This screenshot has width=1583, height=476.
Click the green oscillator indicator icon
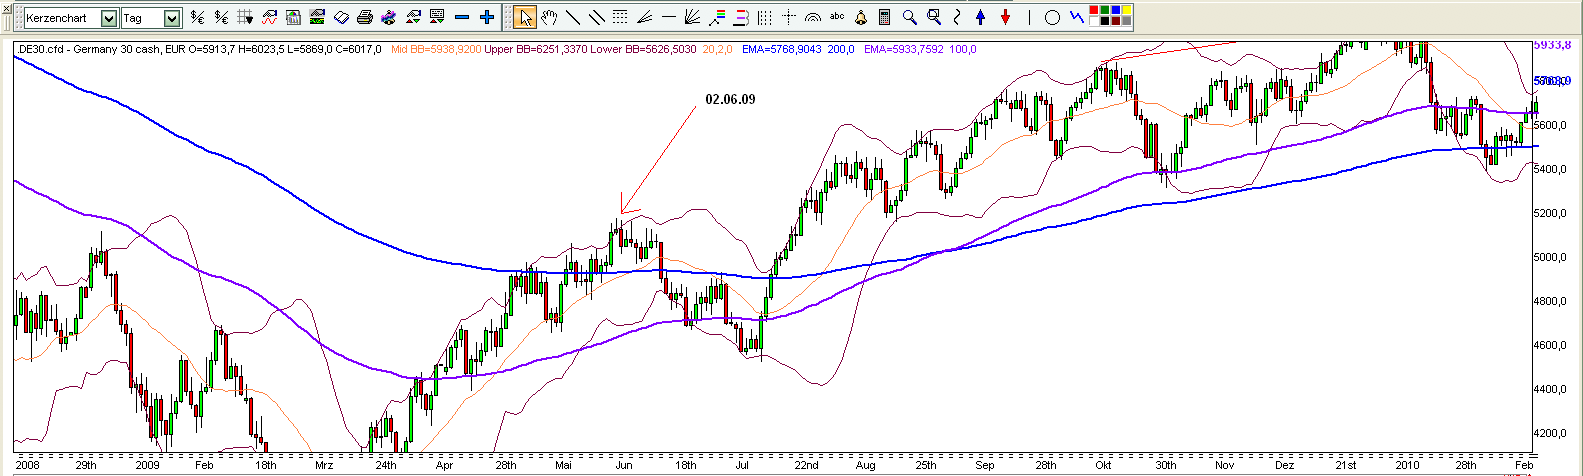point(317,17)
